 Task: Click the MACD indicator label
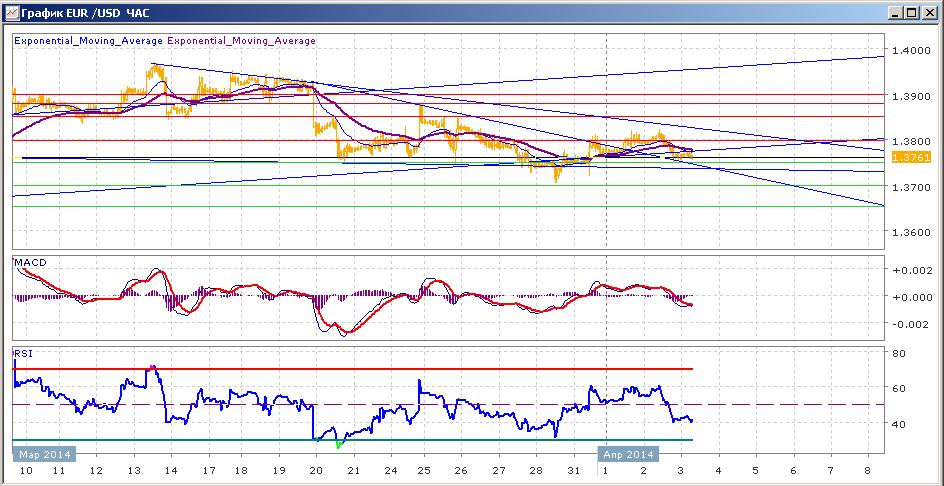pyautogui.click(x=30, y=263)
